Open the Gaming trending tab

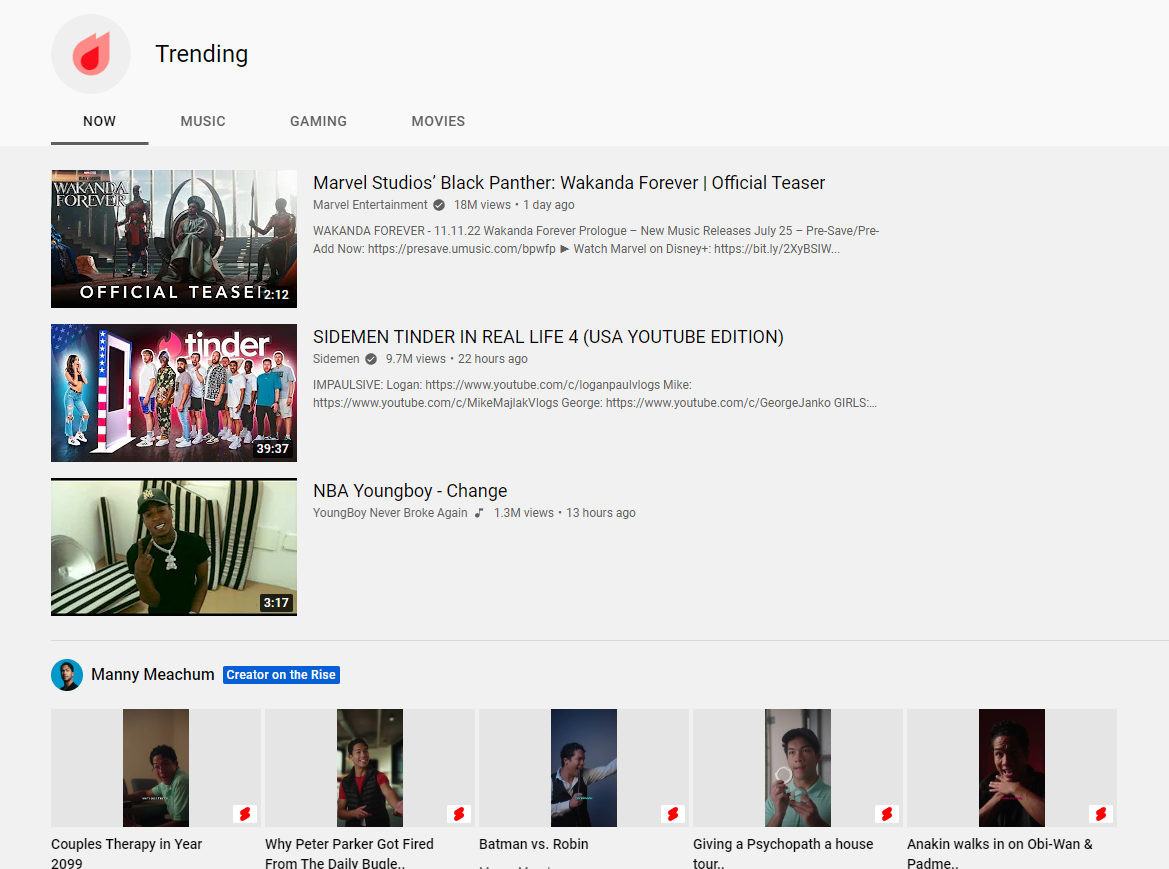(318, 121)
